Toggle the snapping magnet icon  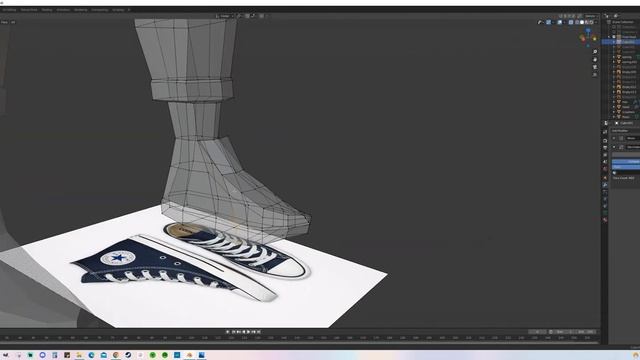click(x=247, y=16)
